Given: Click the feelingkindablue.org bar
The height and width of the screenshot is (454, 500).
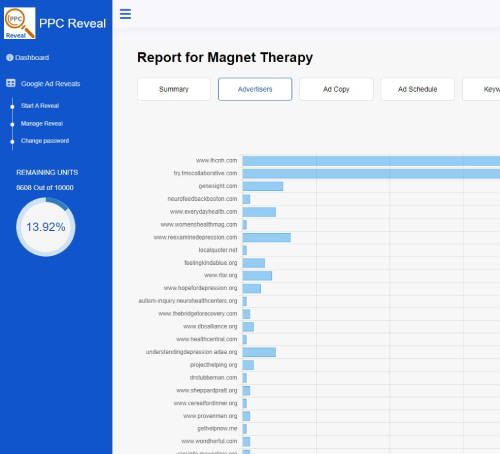Looking at the screenshot, I should pyautogui.click(x=254, y=263).
